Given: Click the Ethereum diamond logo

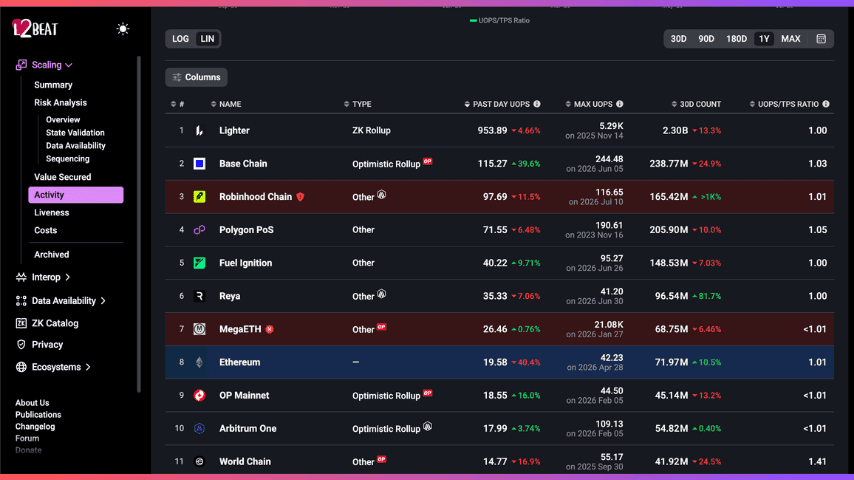Looking at the screenshot, I should pyautogui.click(x=199, y=362).
